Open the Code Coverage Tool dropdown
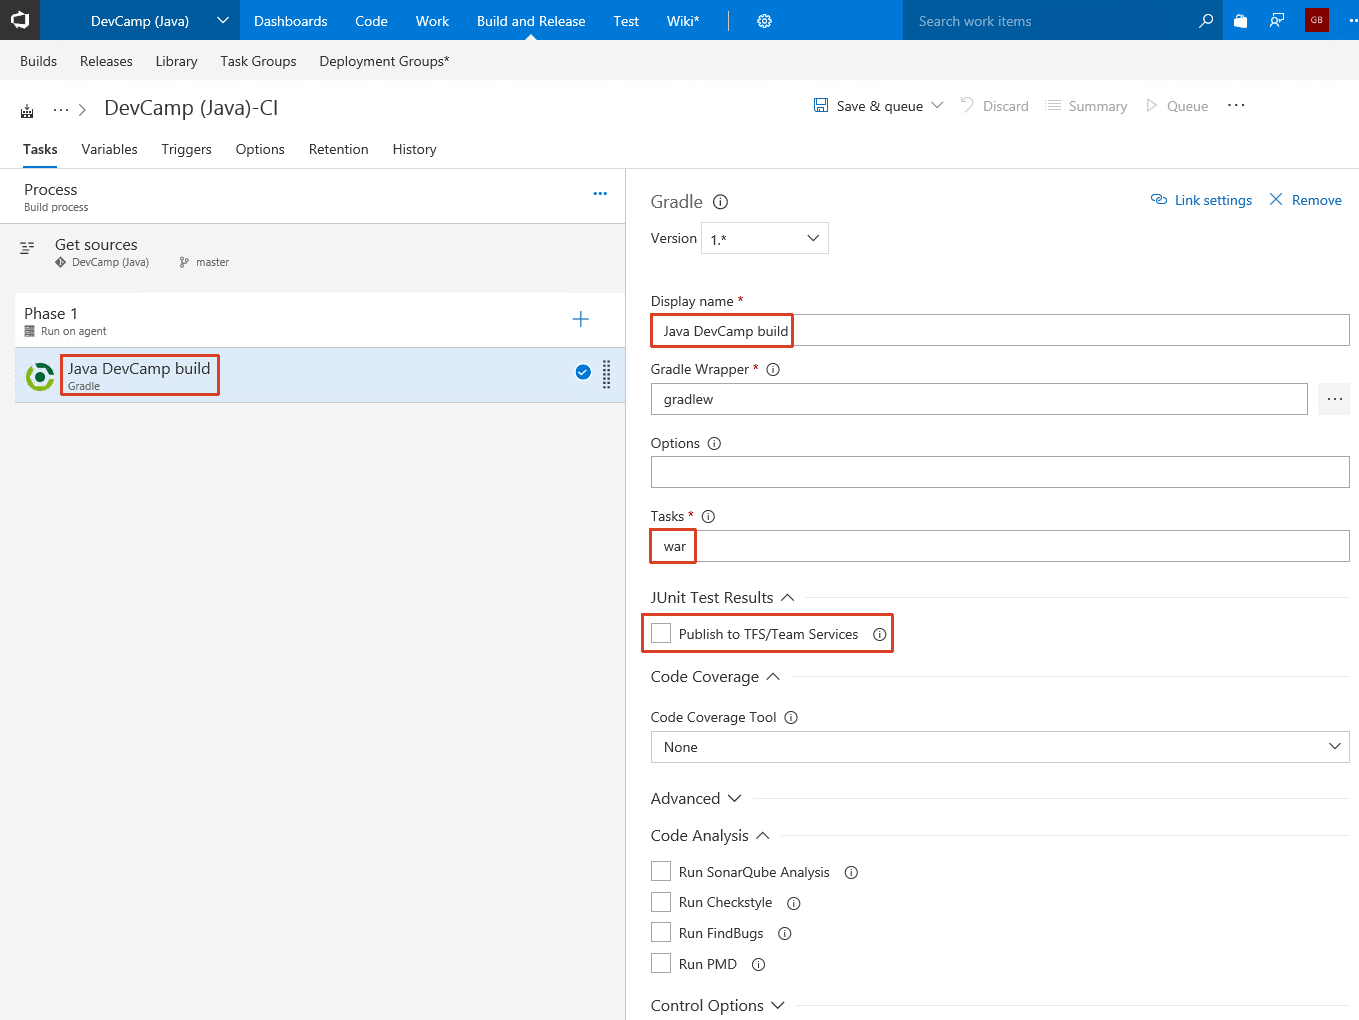 tap(1000, 747)
